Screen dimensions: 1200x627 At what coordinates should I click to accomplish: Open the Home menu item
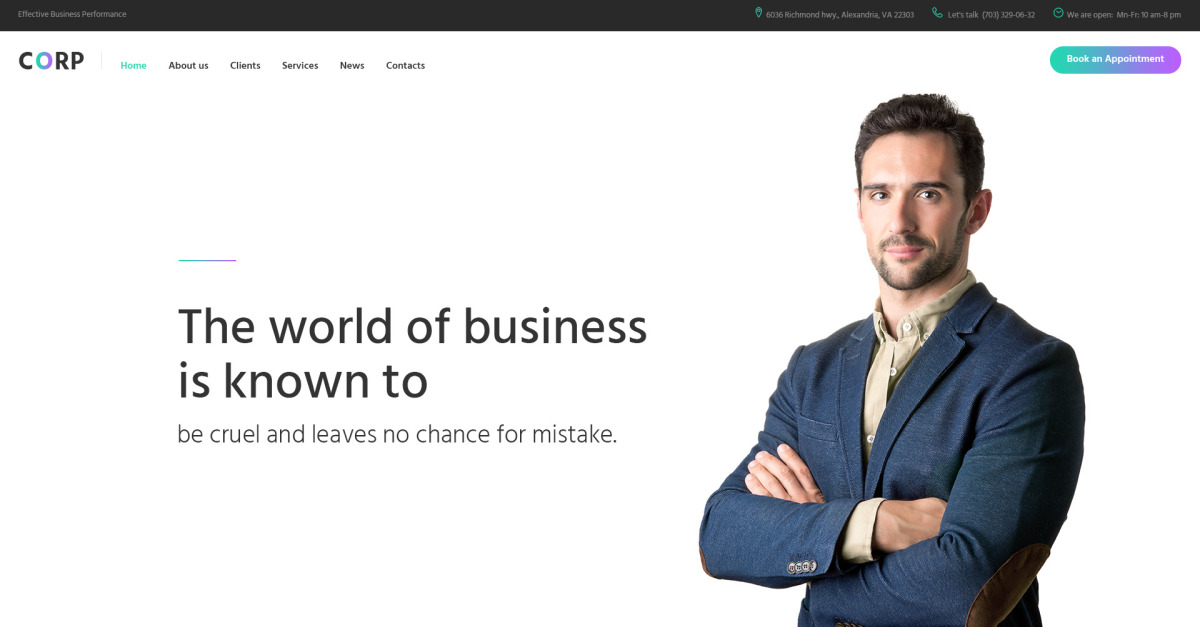133,66
